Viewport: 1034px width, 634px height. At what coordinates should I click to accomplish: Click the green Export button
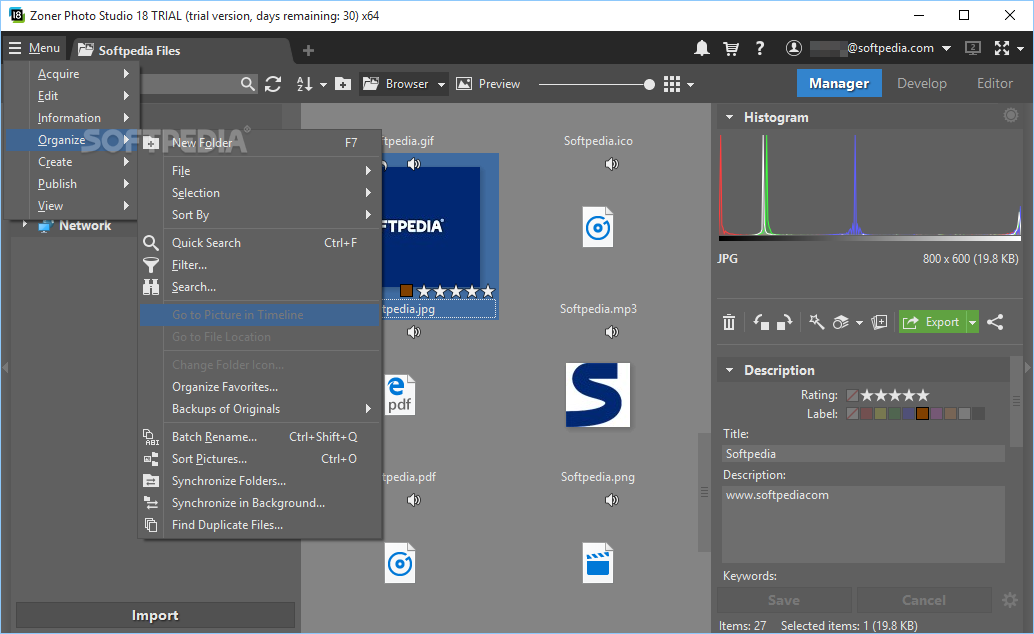click(932, 322)
